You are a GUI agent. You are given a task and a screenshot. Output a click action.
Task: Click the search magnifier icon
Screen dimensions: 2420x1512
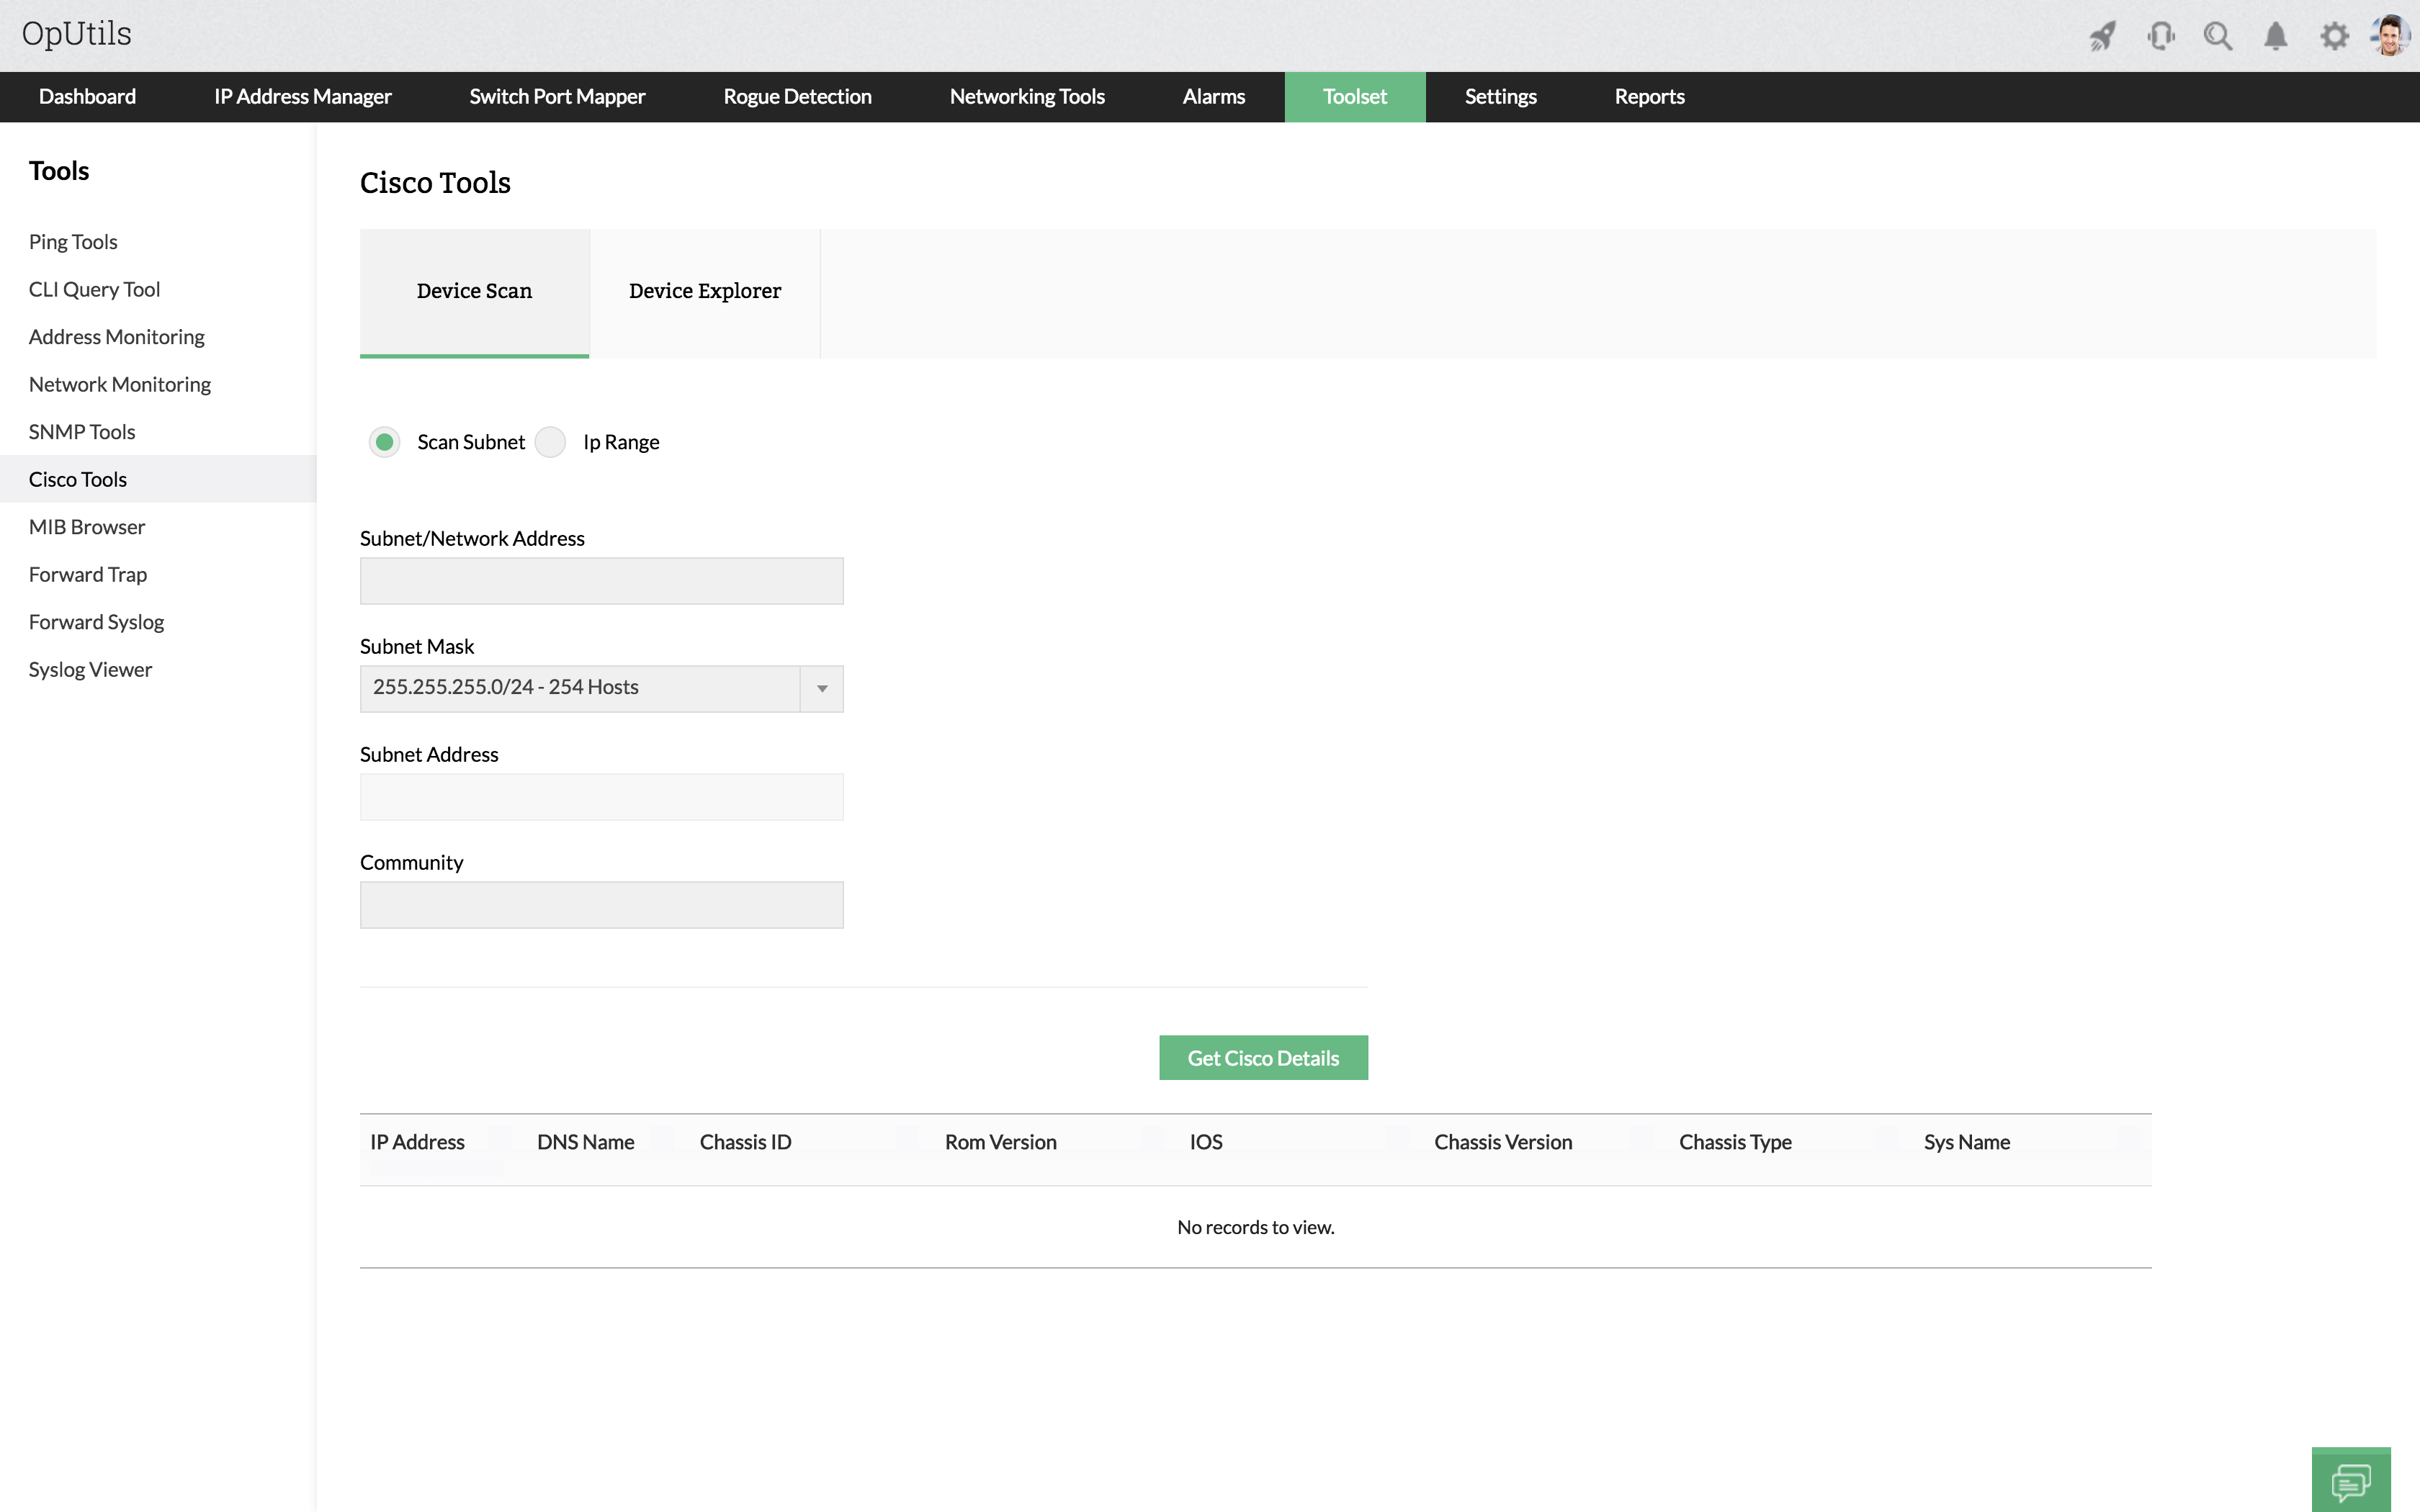(2218, 37)
